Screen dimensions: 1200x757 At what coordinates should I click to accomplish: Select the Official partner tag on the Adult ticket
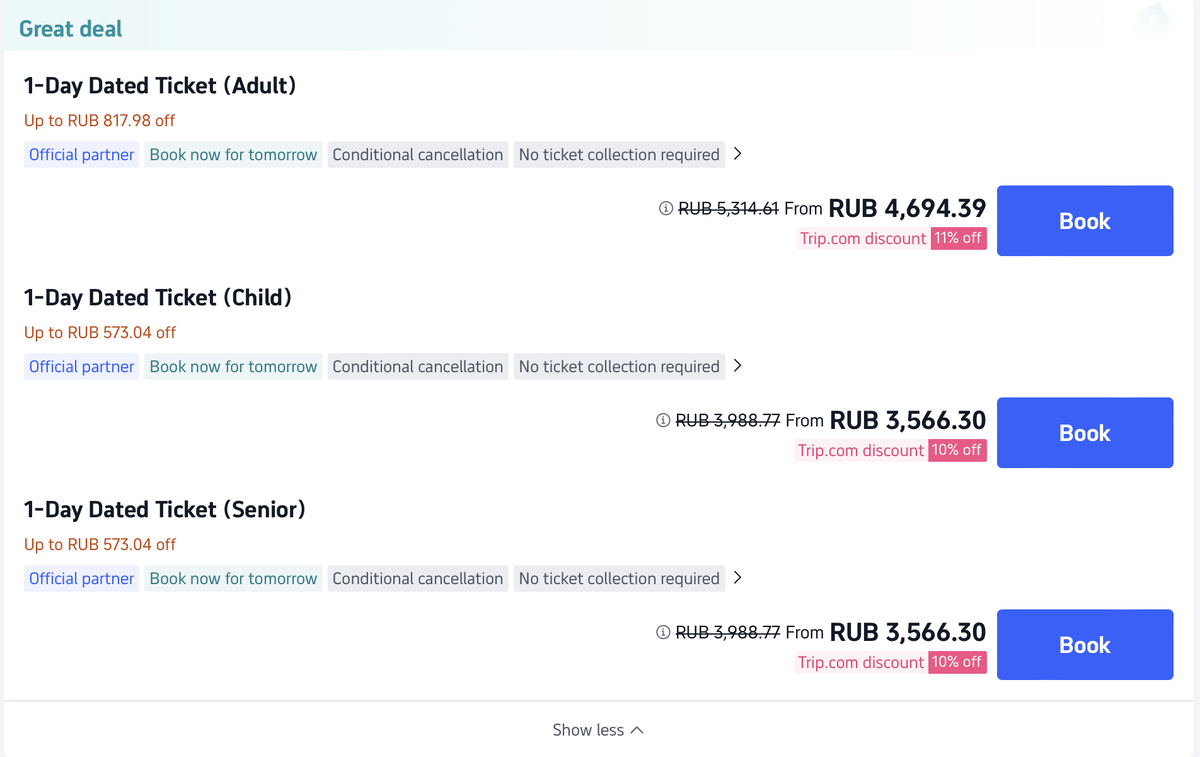coord(80,154)
